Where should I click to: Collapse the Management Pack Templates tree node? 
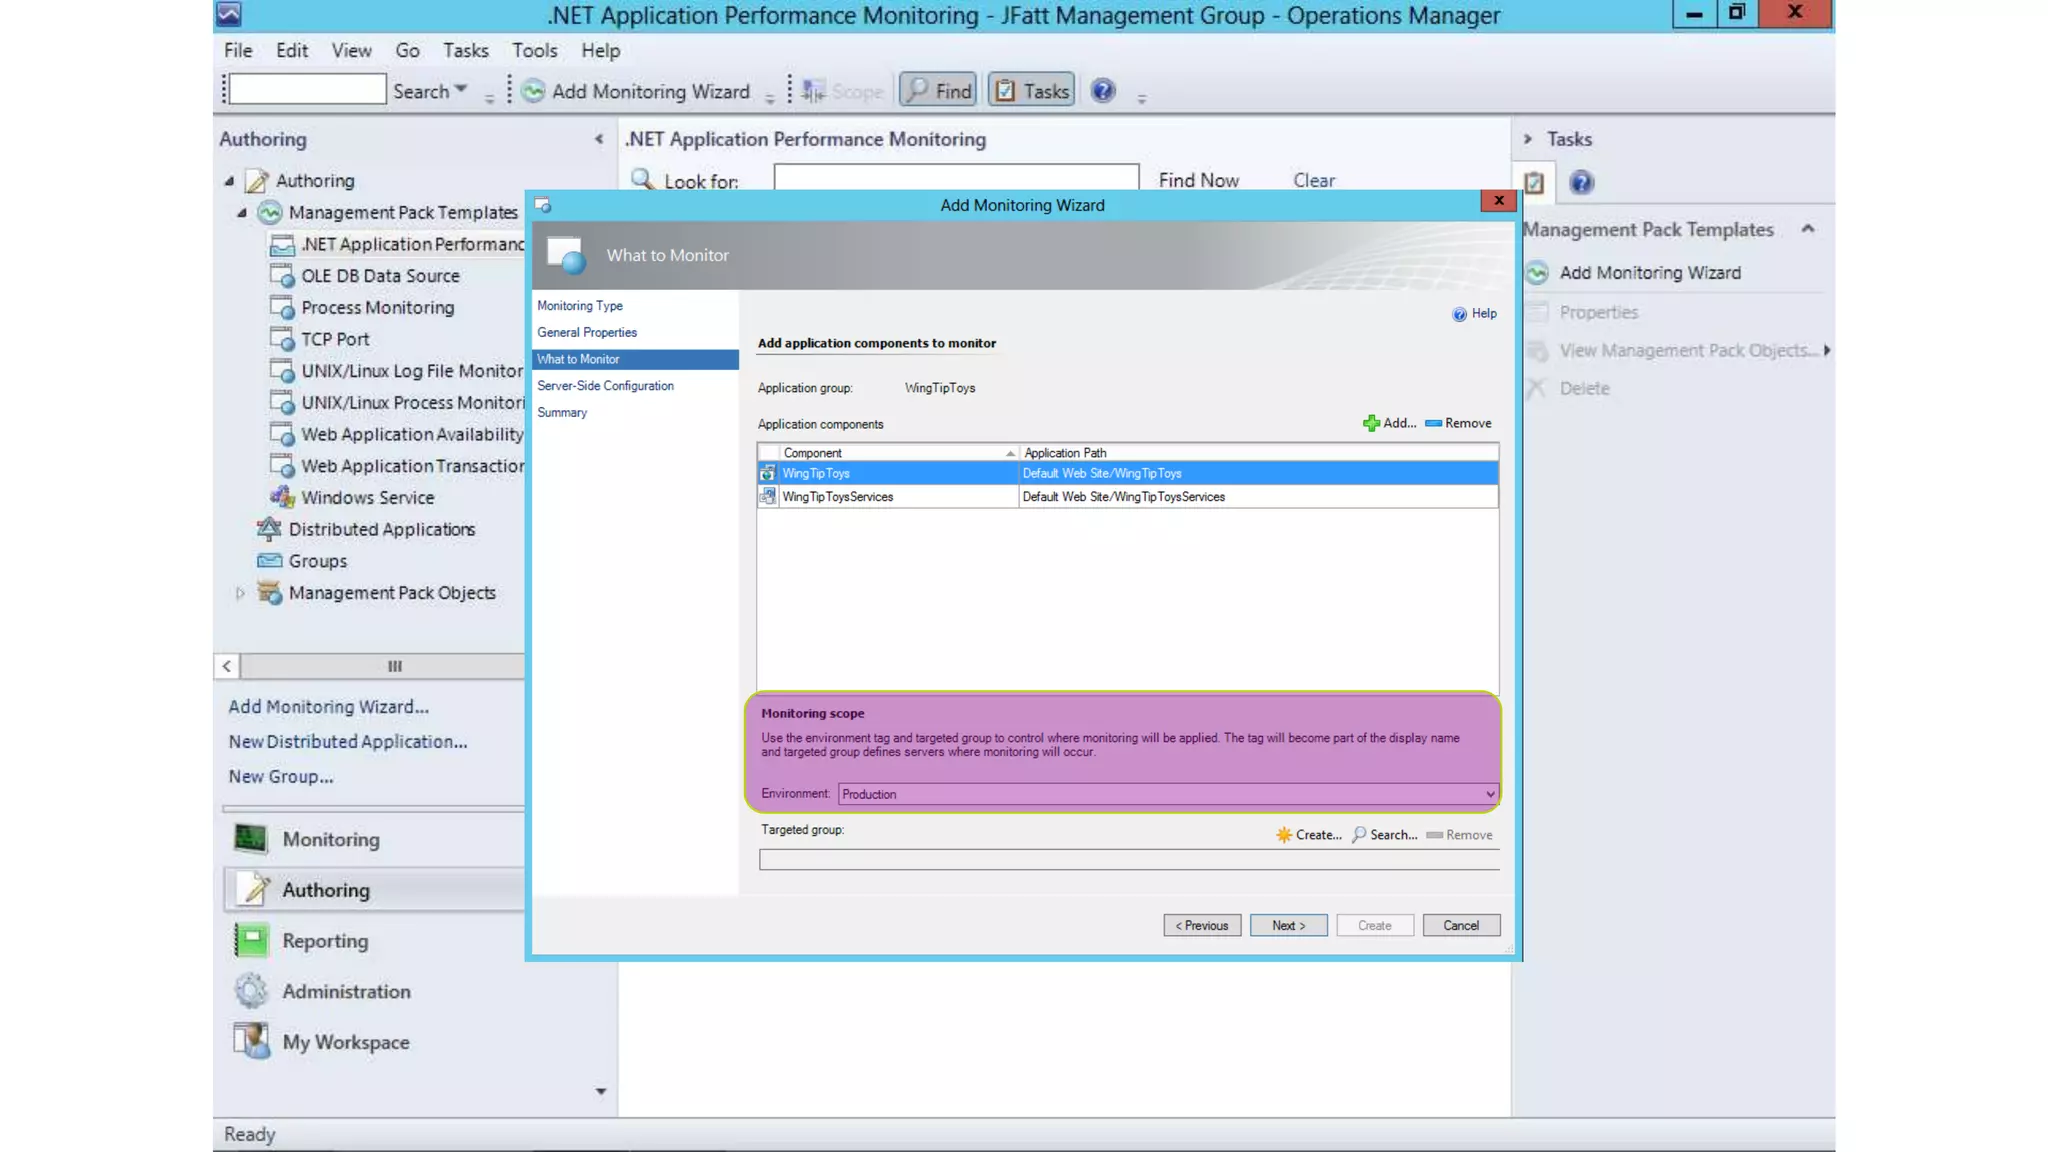coord(241,213)
